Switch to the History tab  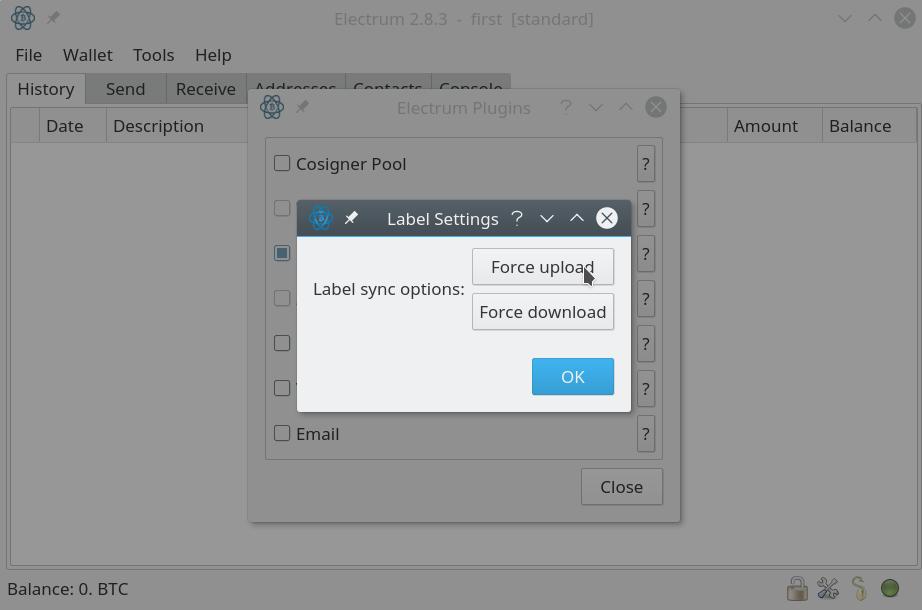coord(46,89)
